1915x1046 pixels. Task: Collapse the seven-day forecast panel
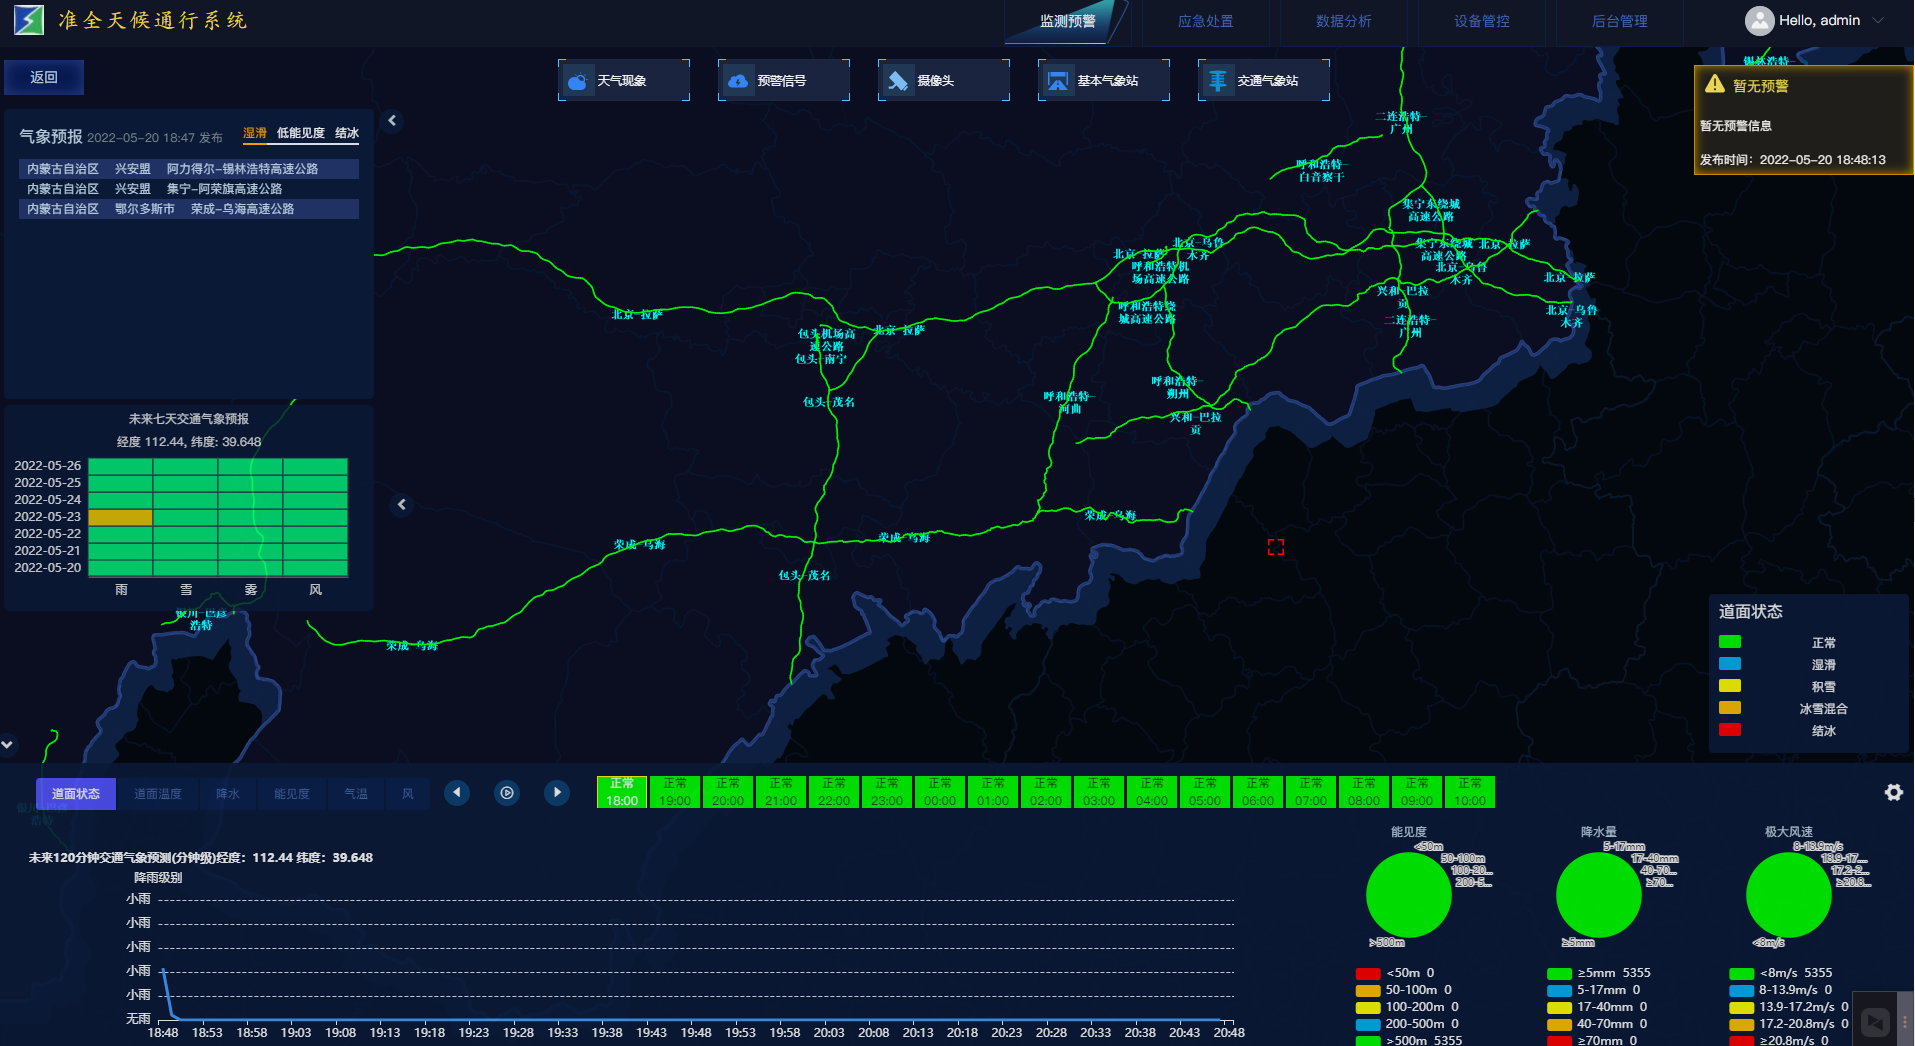coord(402,505)
